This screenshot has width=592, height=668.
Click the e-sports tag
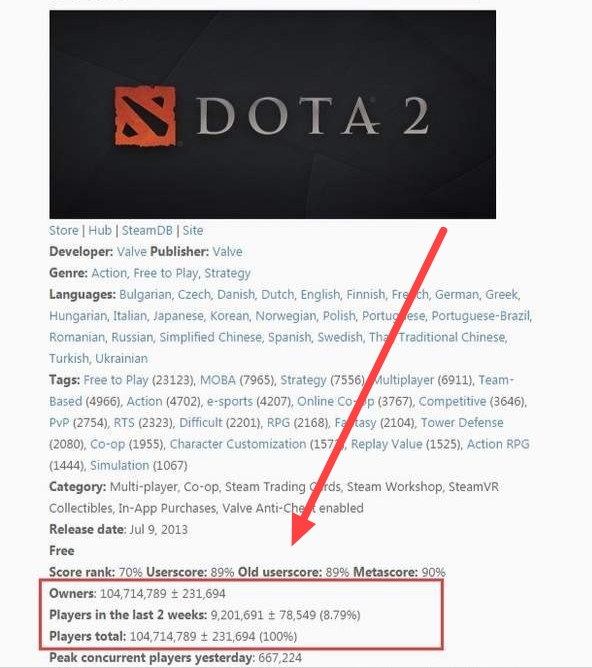(x=230, y=401)
